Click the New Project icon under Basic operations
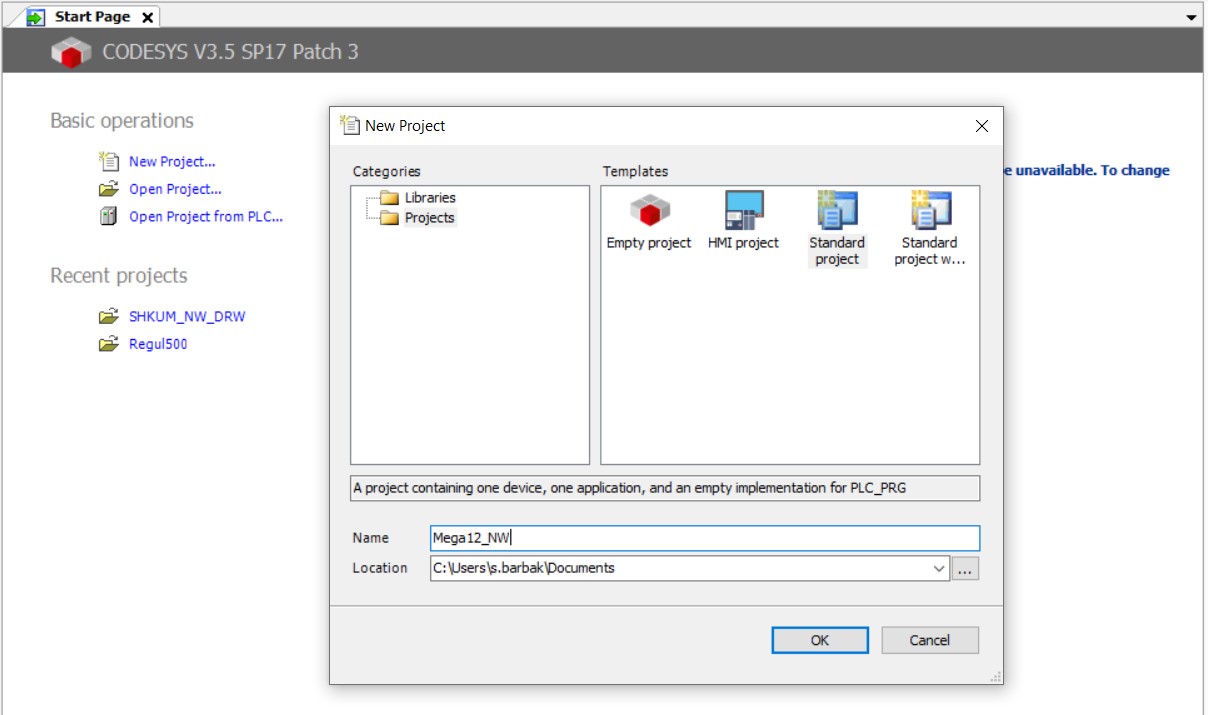The width and height of the screenshot is (1208, 715). [x=109, y=161]
